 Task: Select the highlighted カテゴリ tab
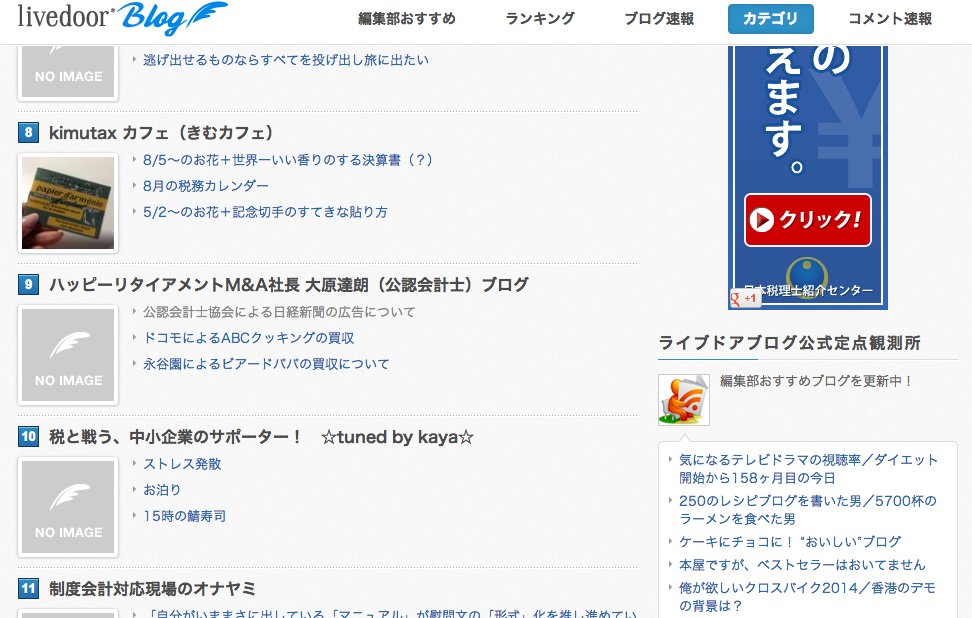(771, 19)
